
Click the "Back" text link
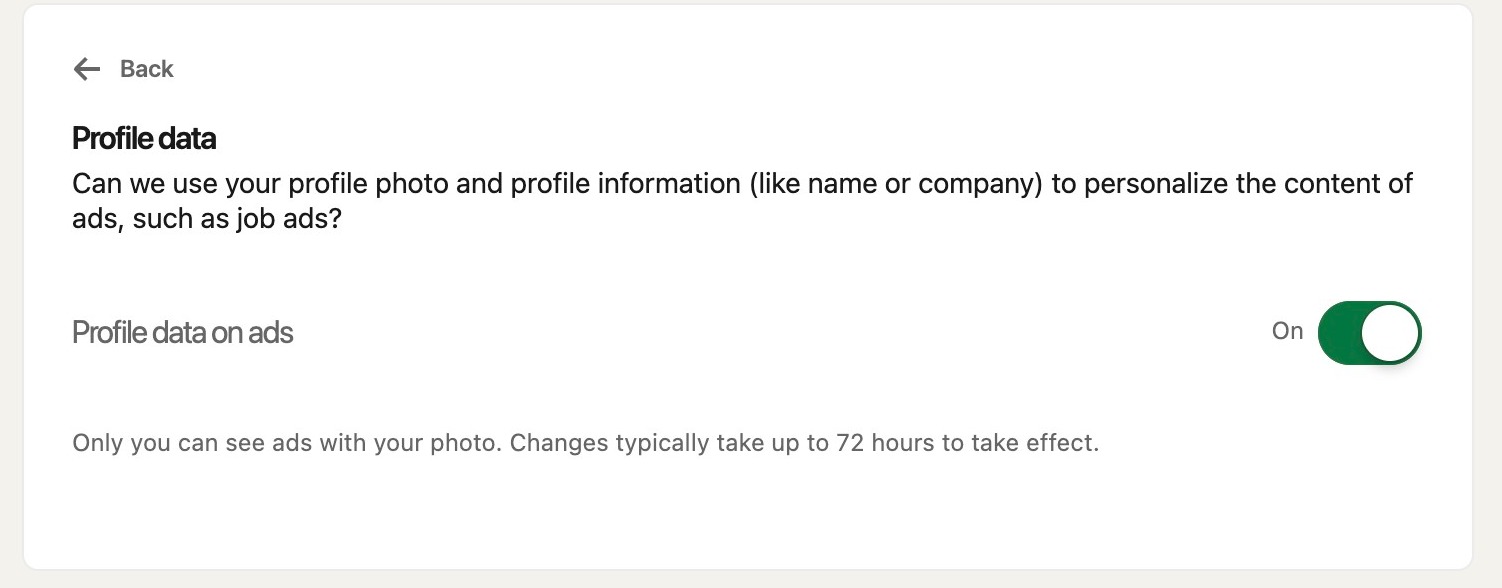click(146, 69)
